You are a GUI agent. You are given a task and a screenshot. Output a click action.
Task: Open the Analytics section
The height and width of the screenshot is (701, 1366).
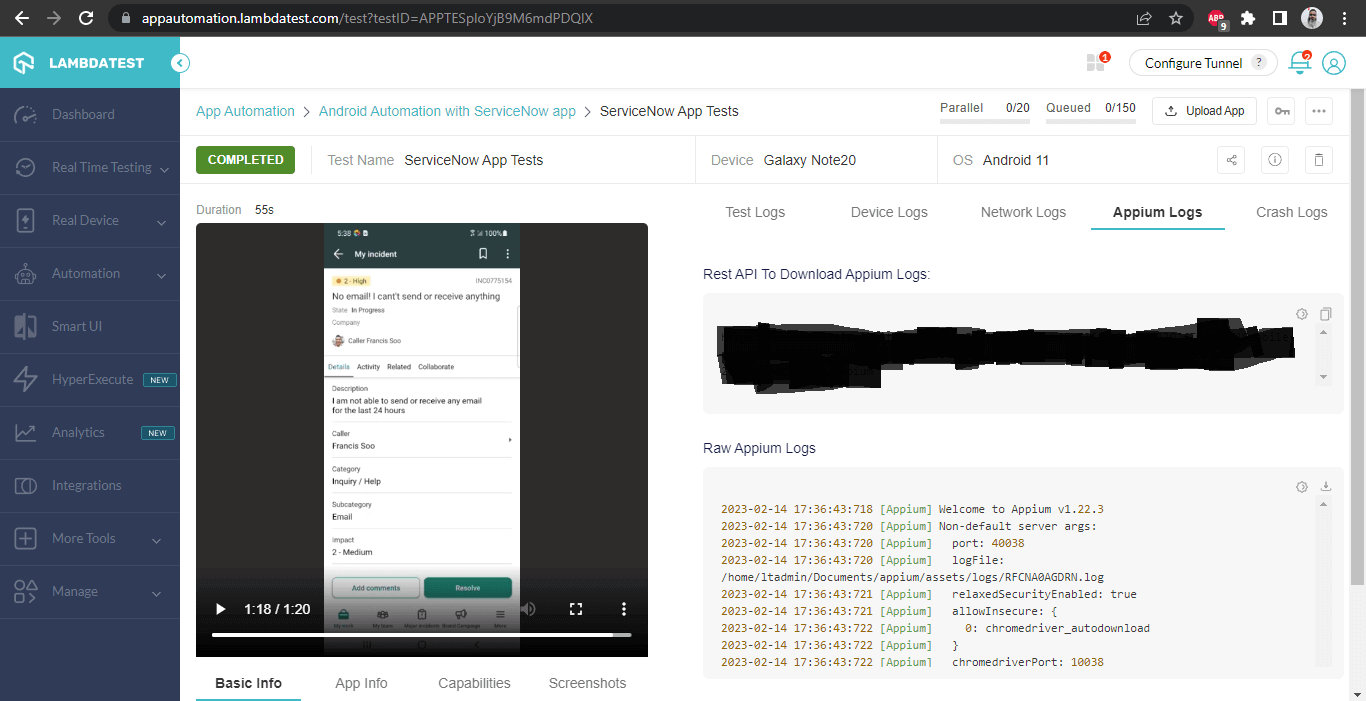tap(76, 432)
